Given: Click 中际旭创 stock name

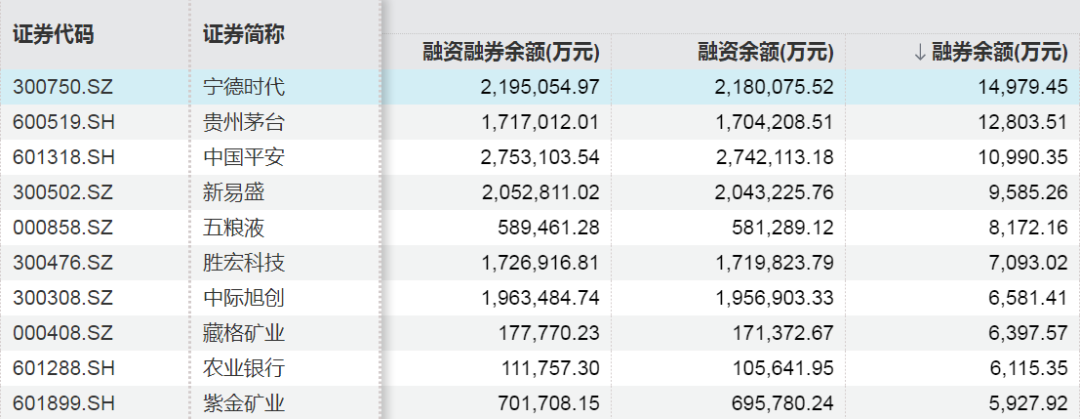Looking at the screenshot, I should pyautogui.click(x=243, y=298).
